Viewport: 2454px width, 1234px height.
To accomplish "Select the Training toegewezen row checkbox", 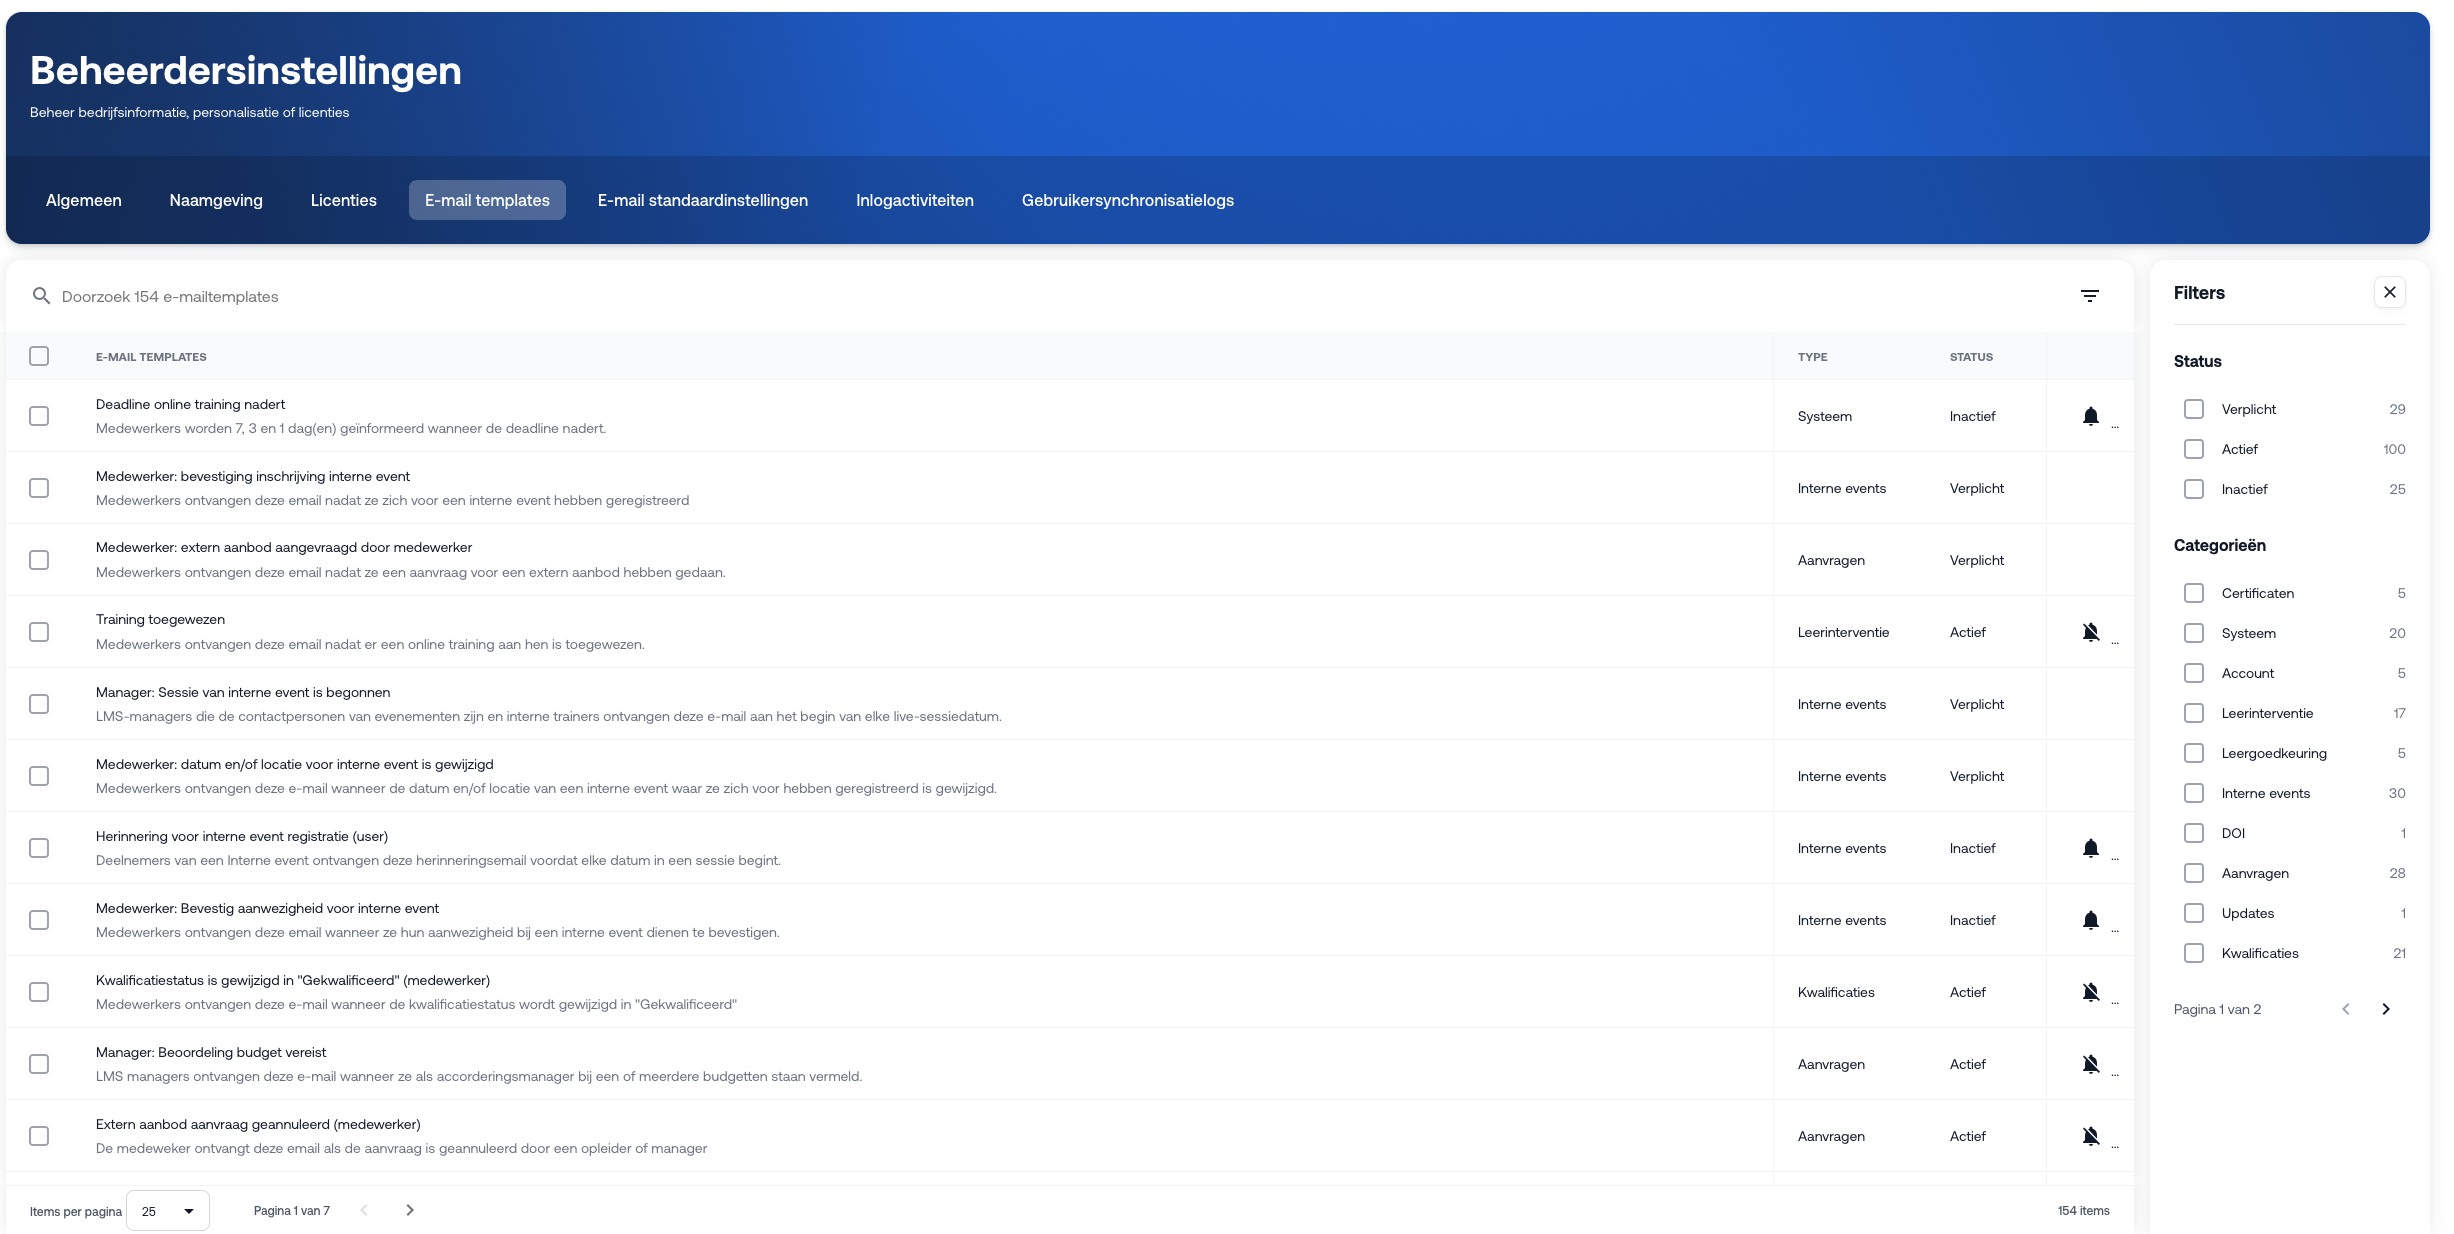I will pos(39,632).
